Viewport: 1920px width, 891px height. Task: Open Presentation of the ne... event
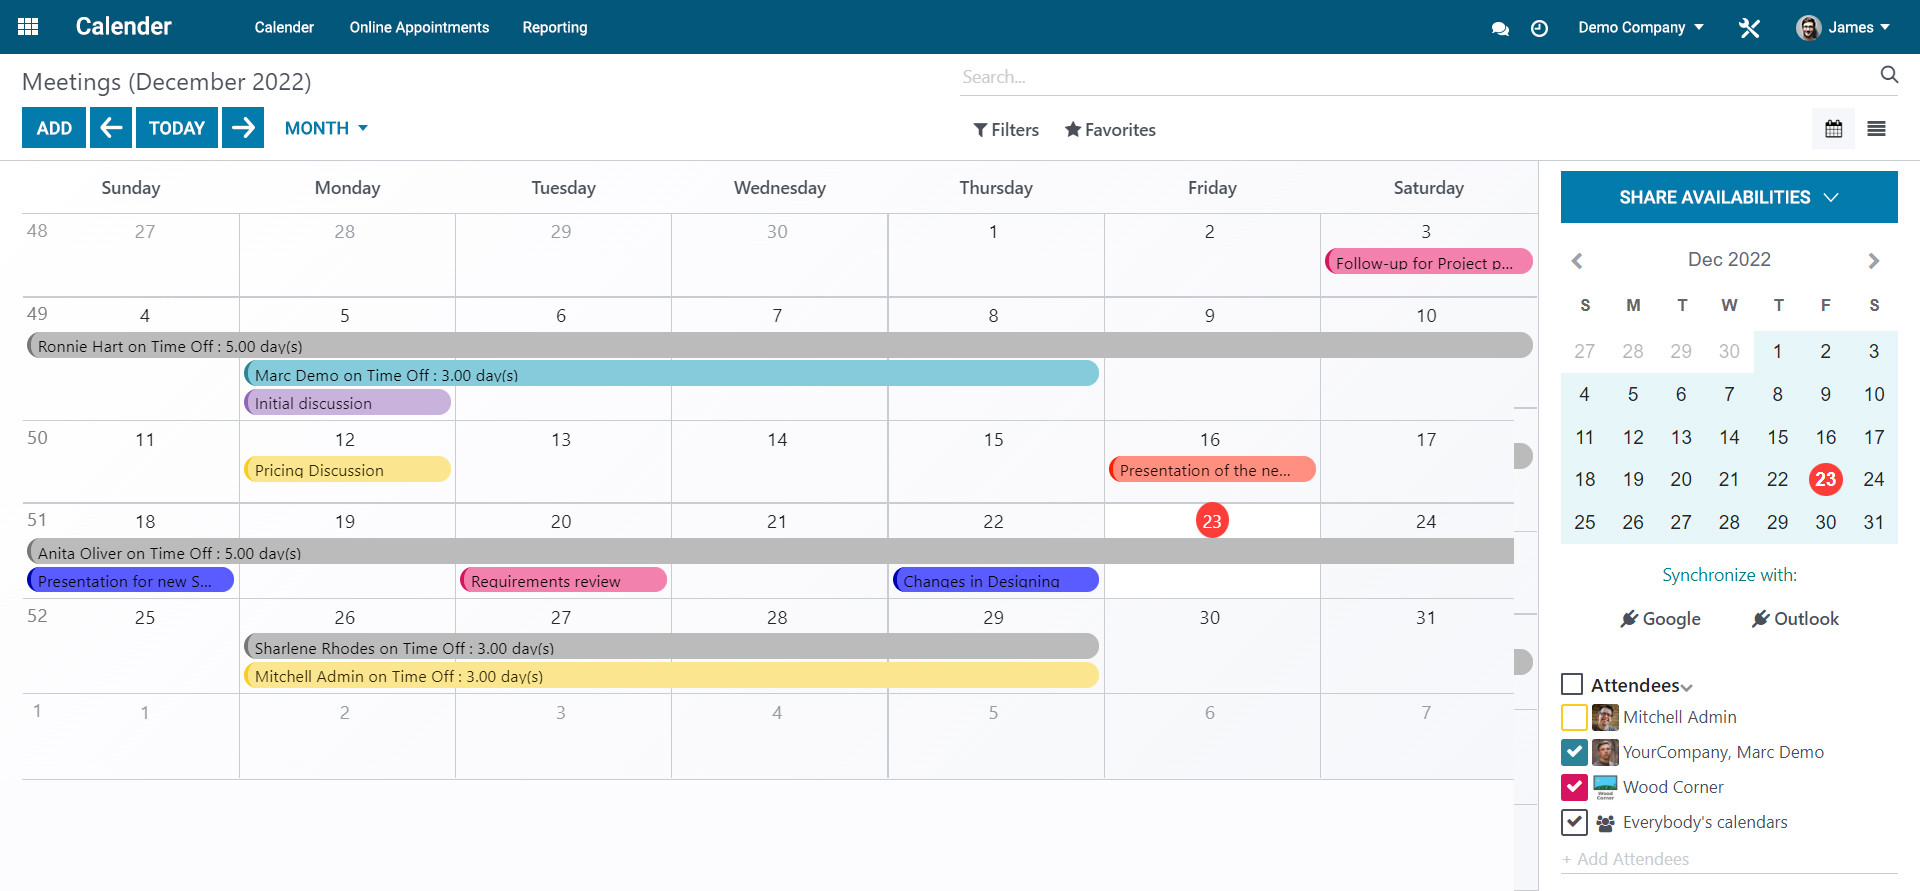tap(1212, 469)
